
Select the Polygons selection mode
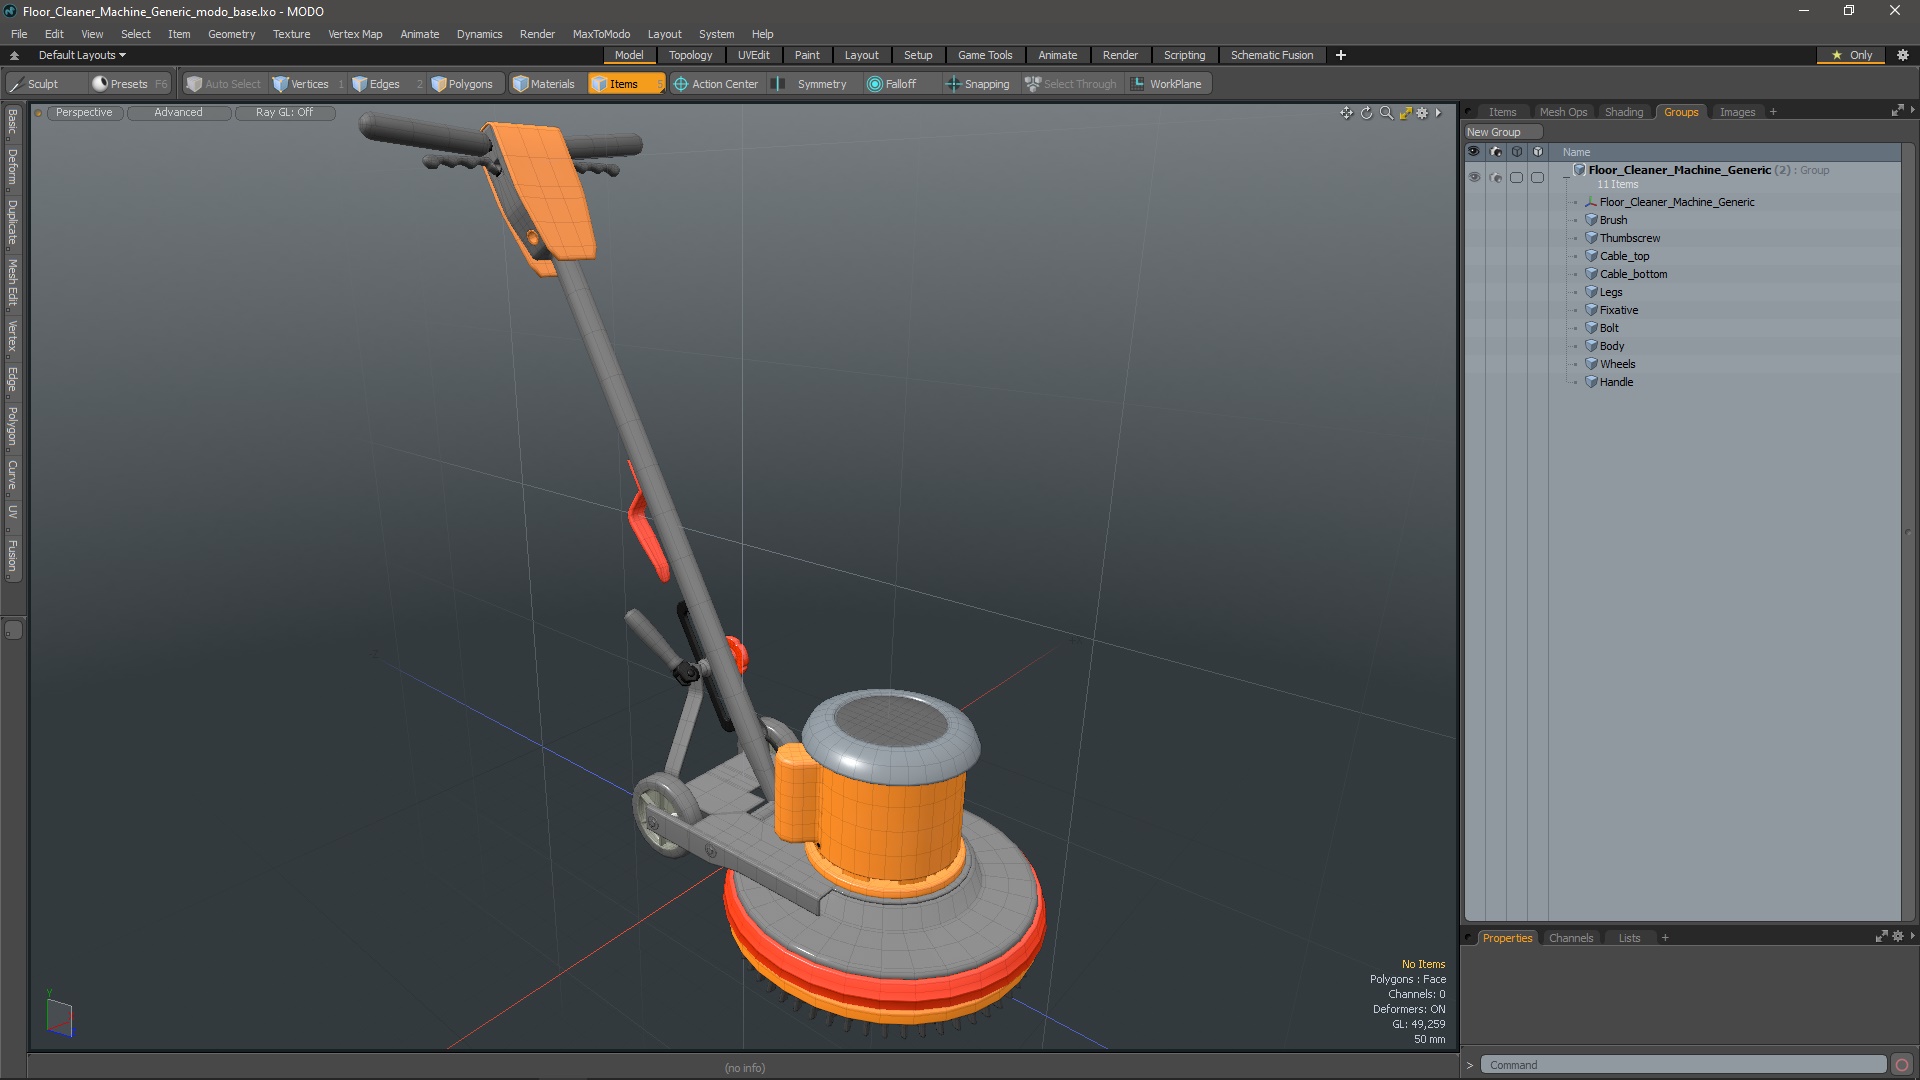click(462, 84)
